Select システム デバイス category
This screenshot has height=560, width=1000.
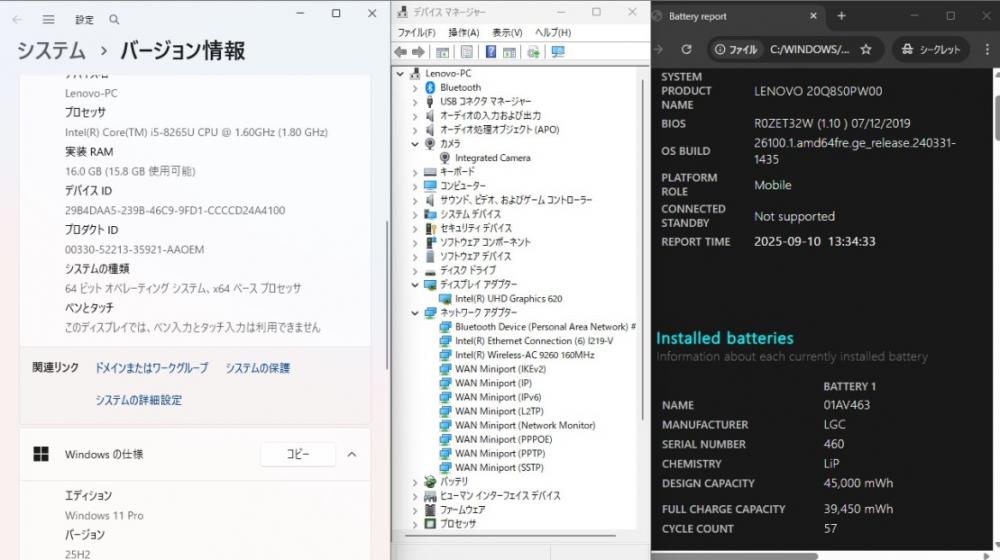click(470, 214)
